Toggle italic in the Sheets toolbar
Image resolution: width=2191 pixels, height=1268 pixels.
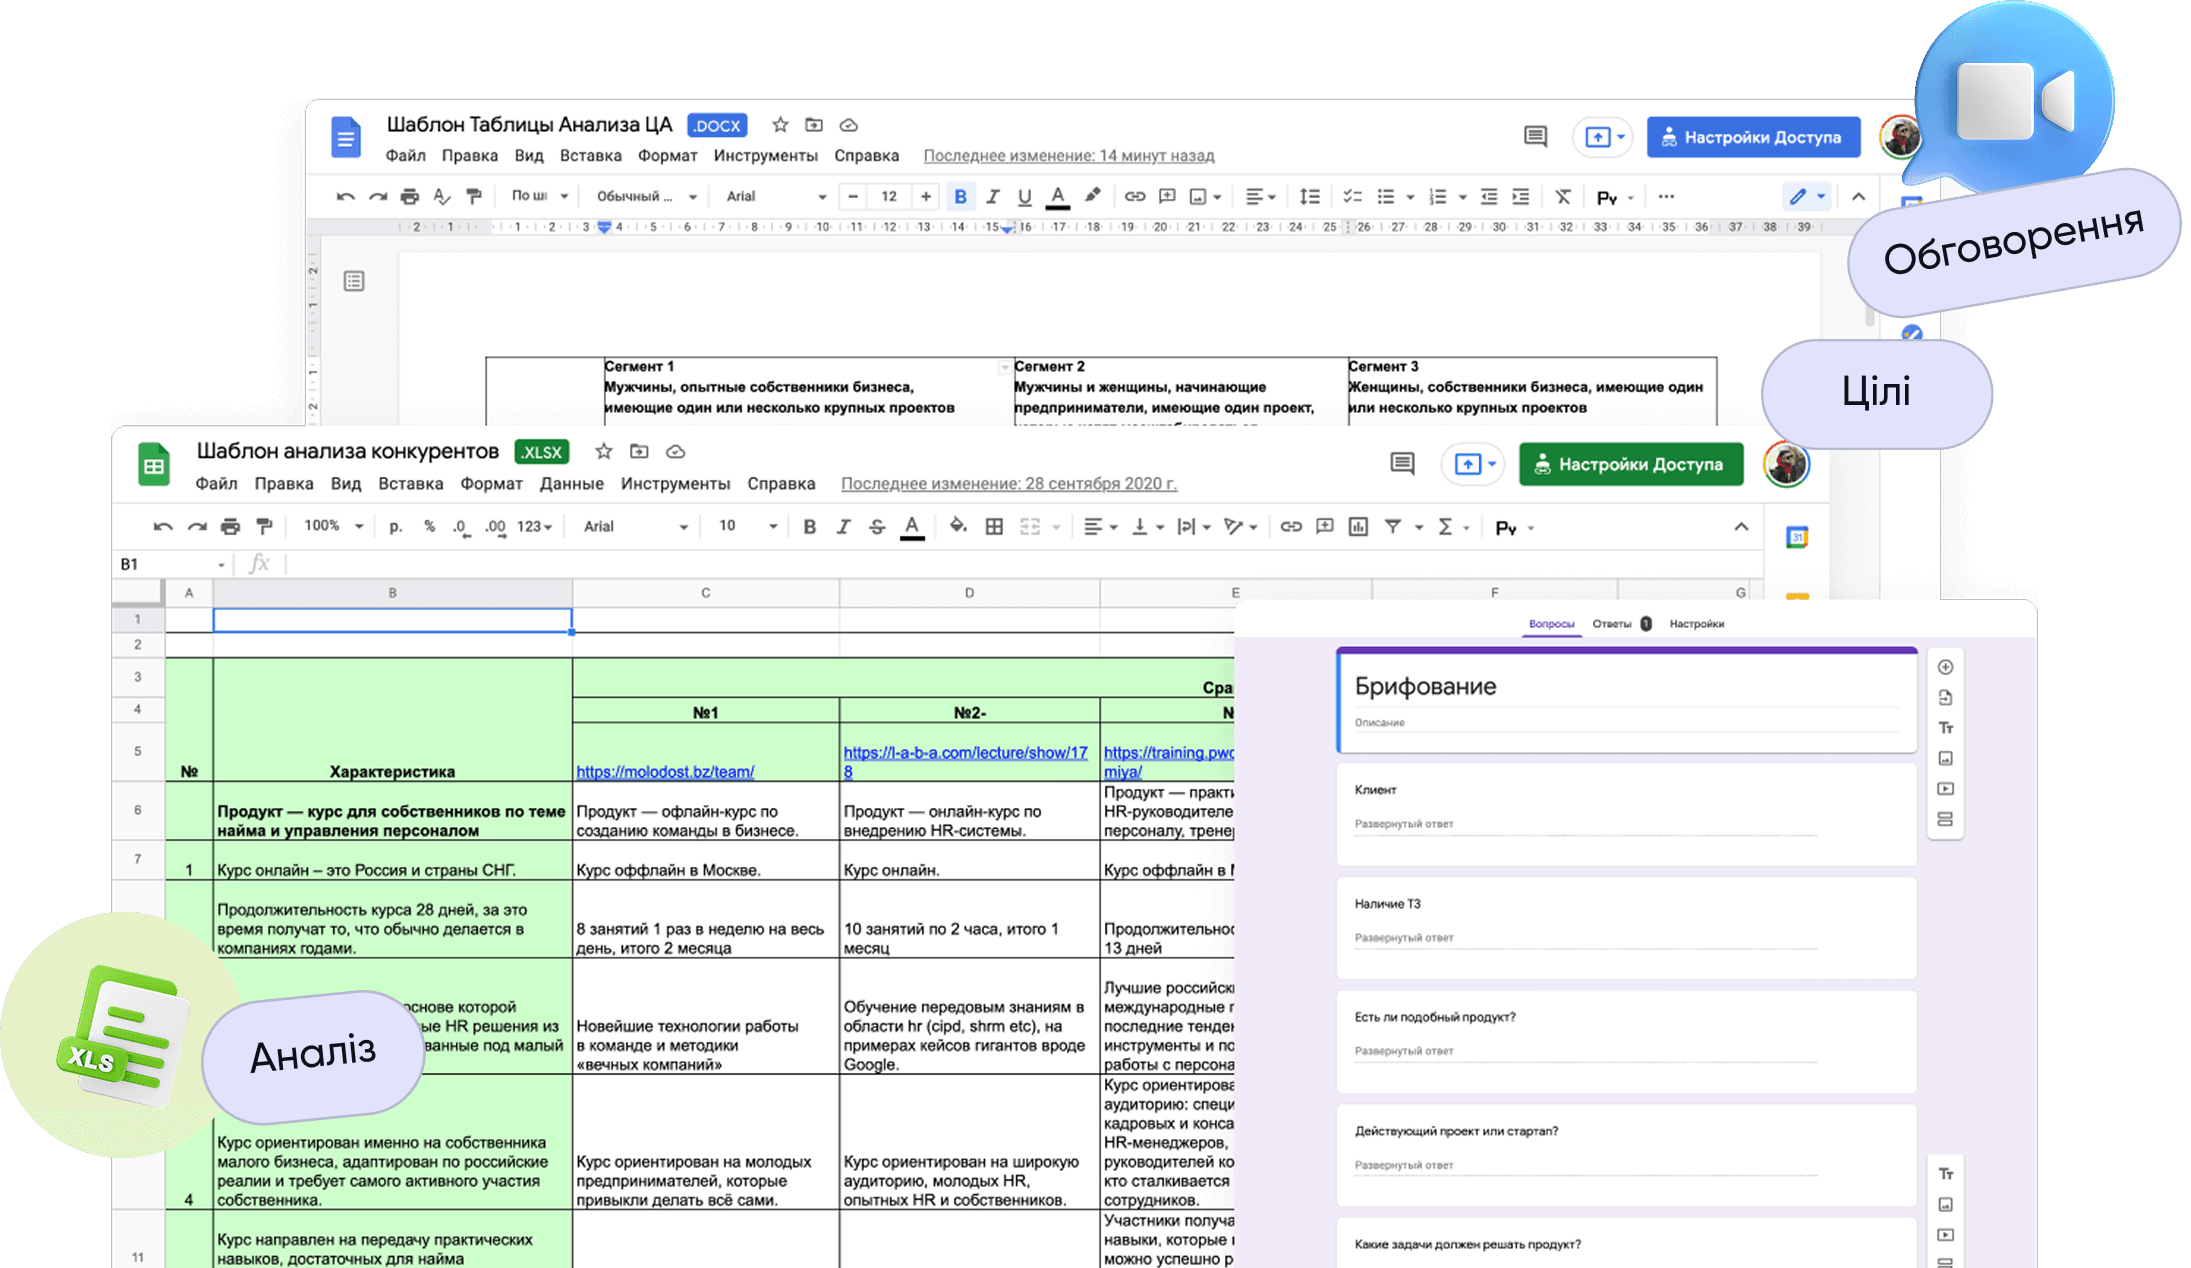[x=843, y=527]
